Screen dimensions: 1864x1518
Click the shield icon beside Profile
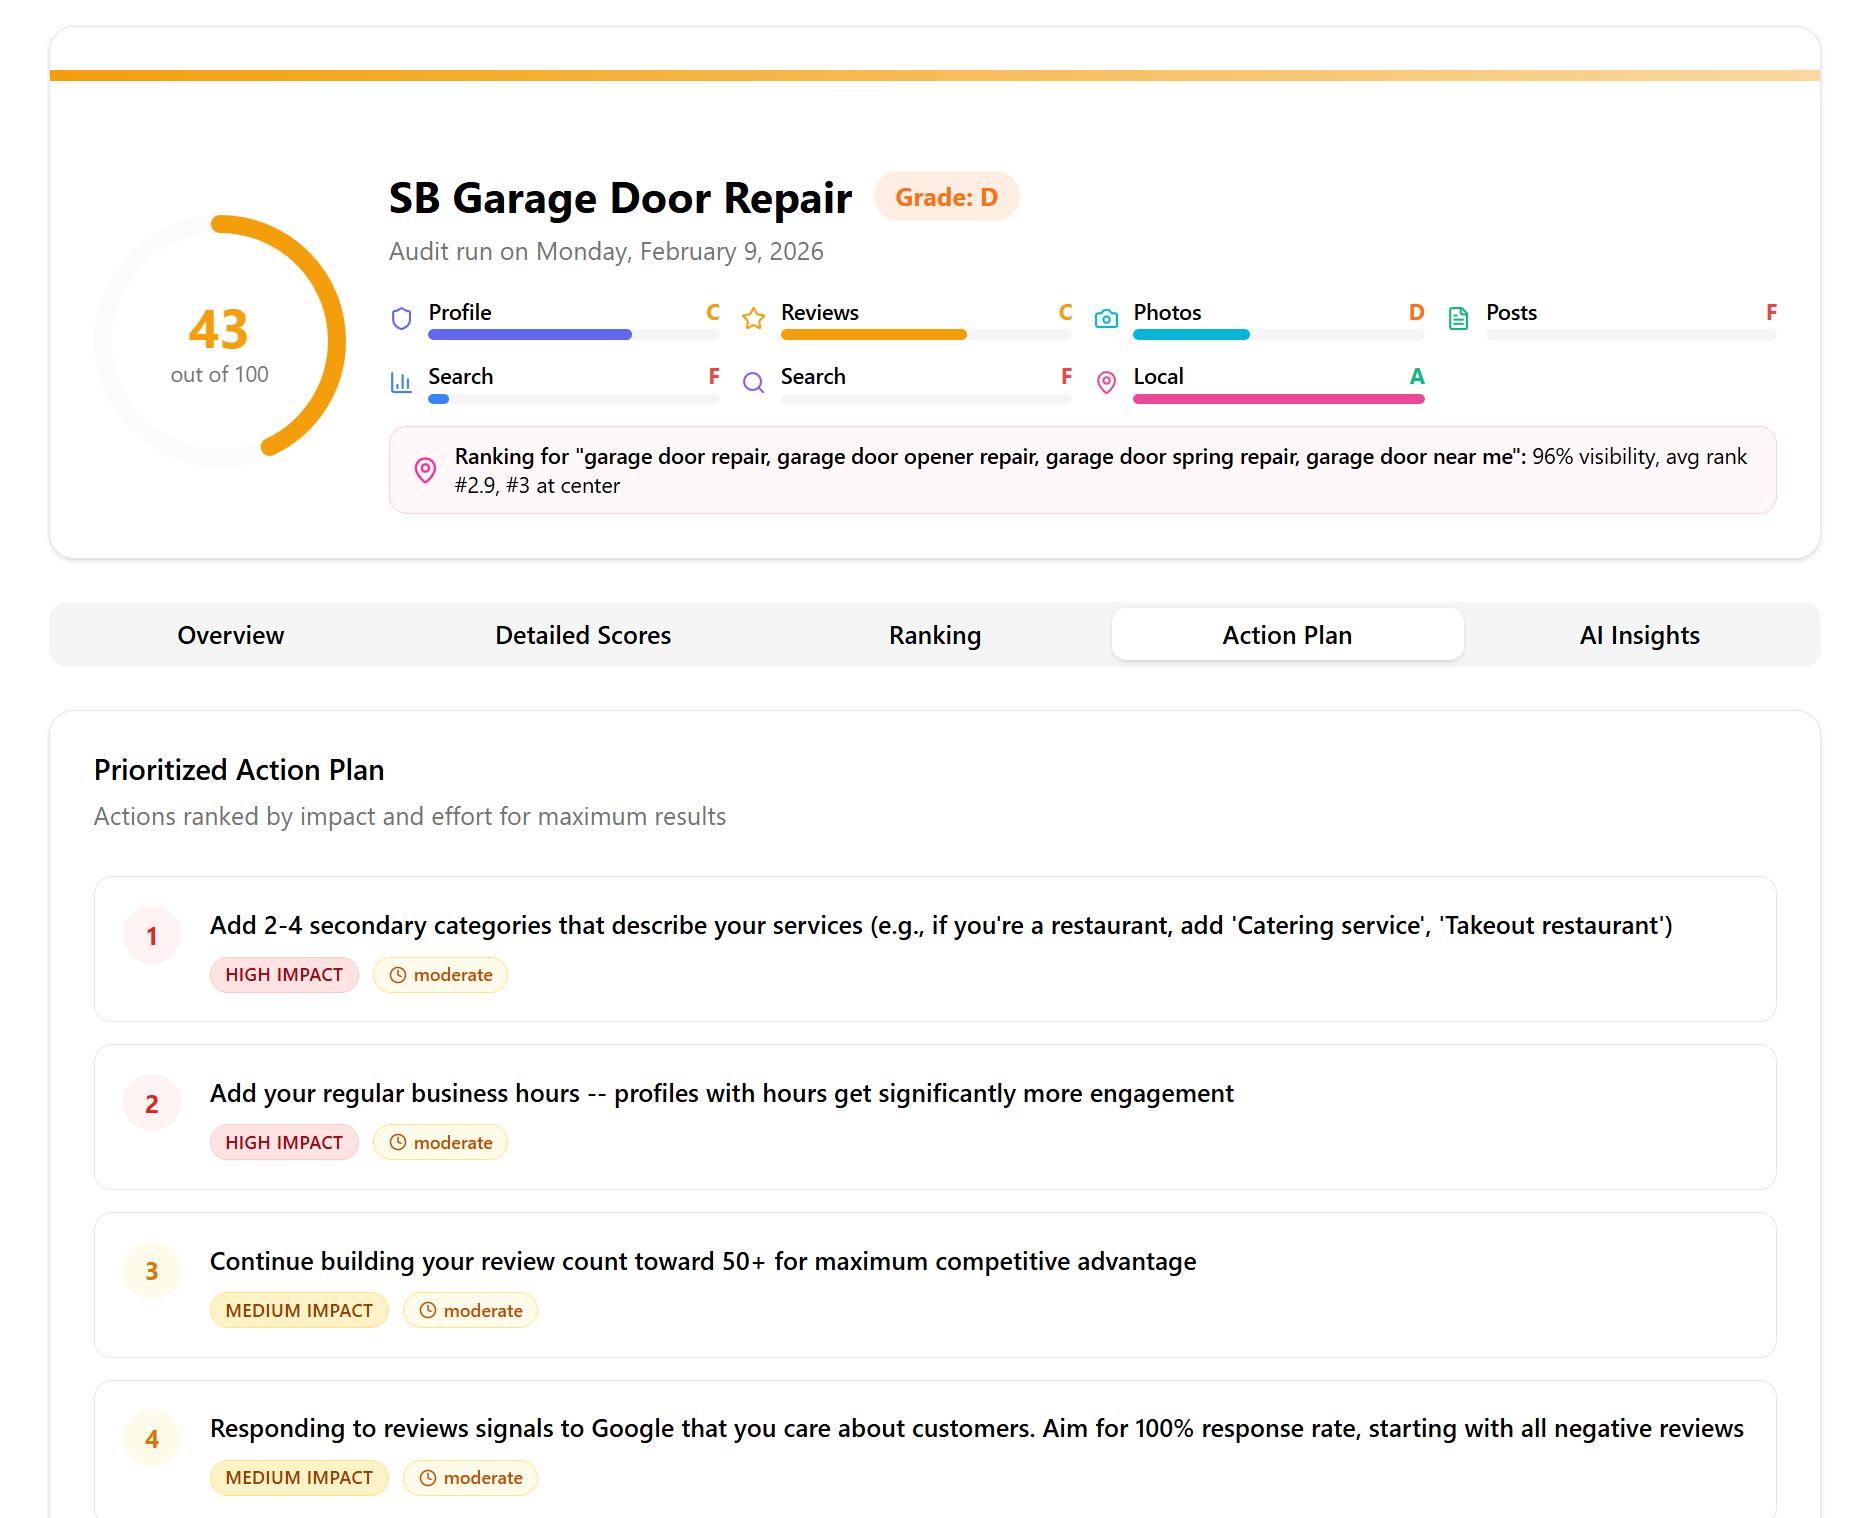(401, 318)
